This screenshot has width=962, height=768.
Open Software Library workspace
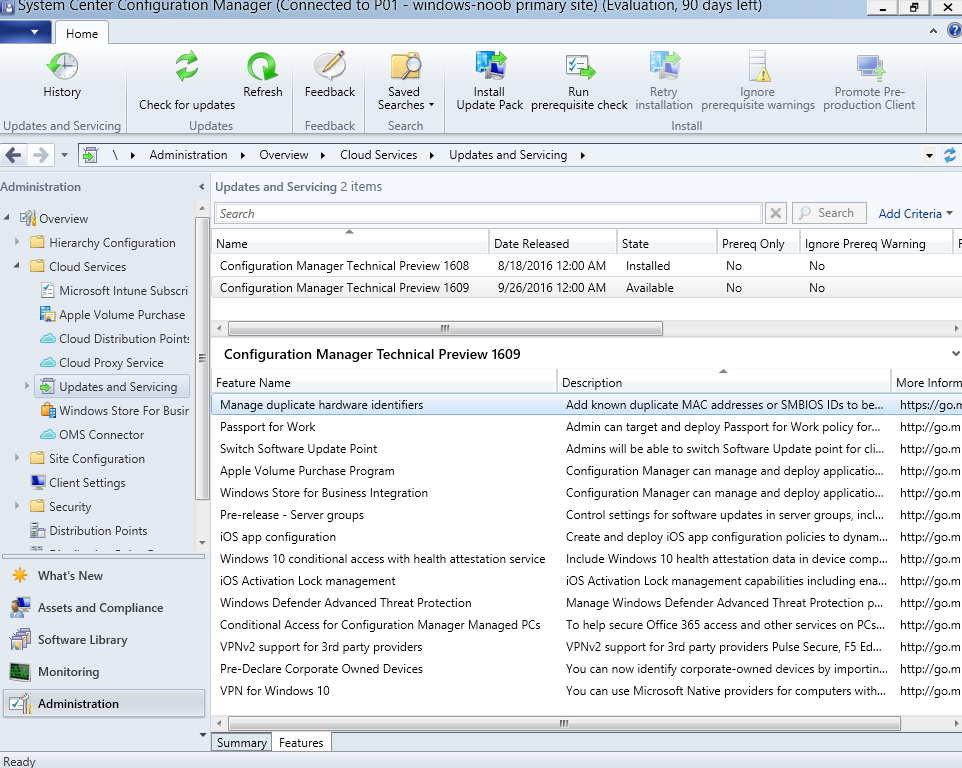(69, 639)
